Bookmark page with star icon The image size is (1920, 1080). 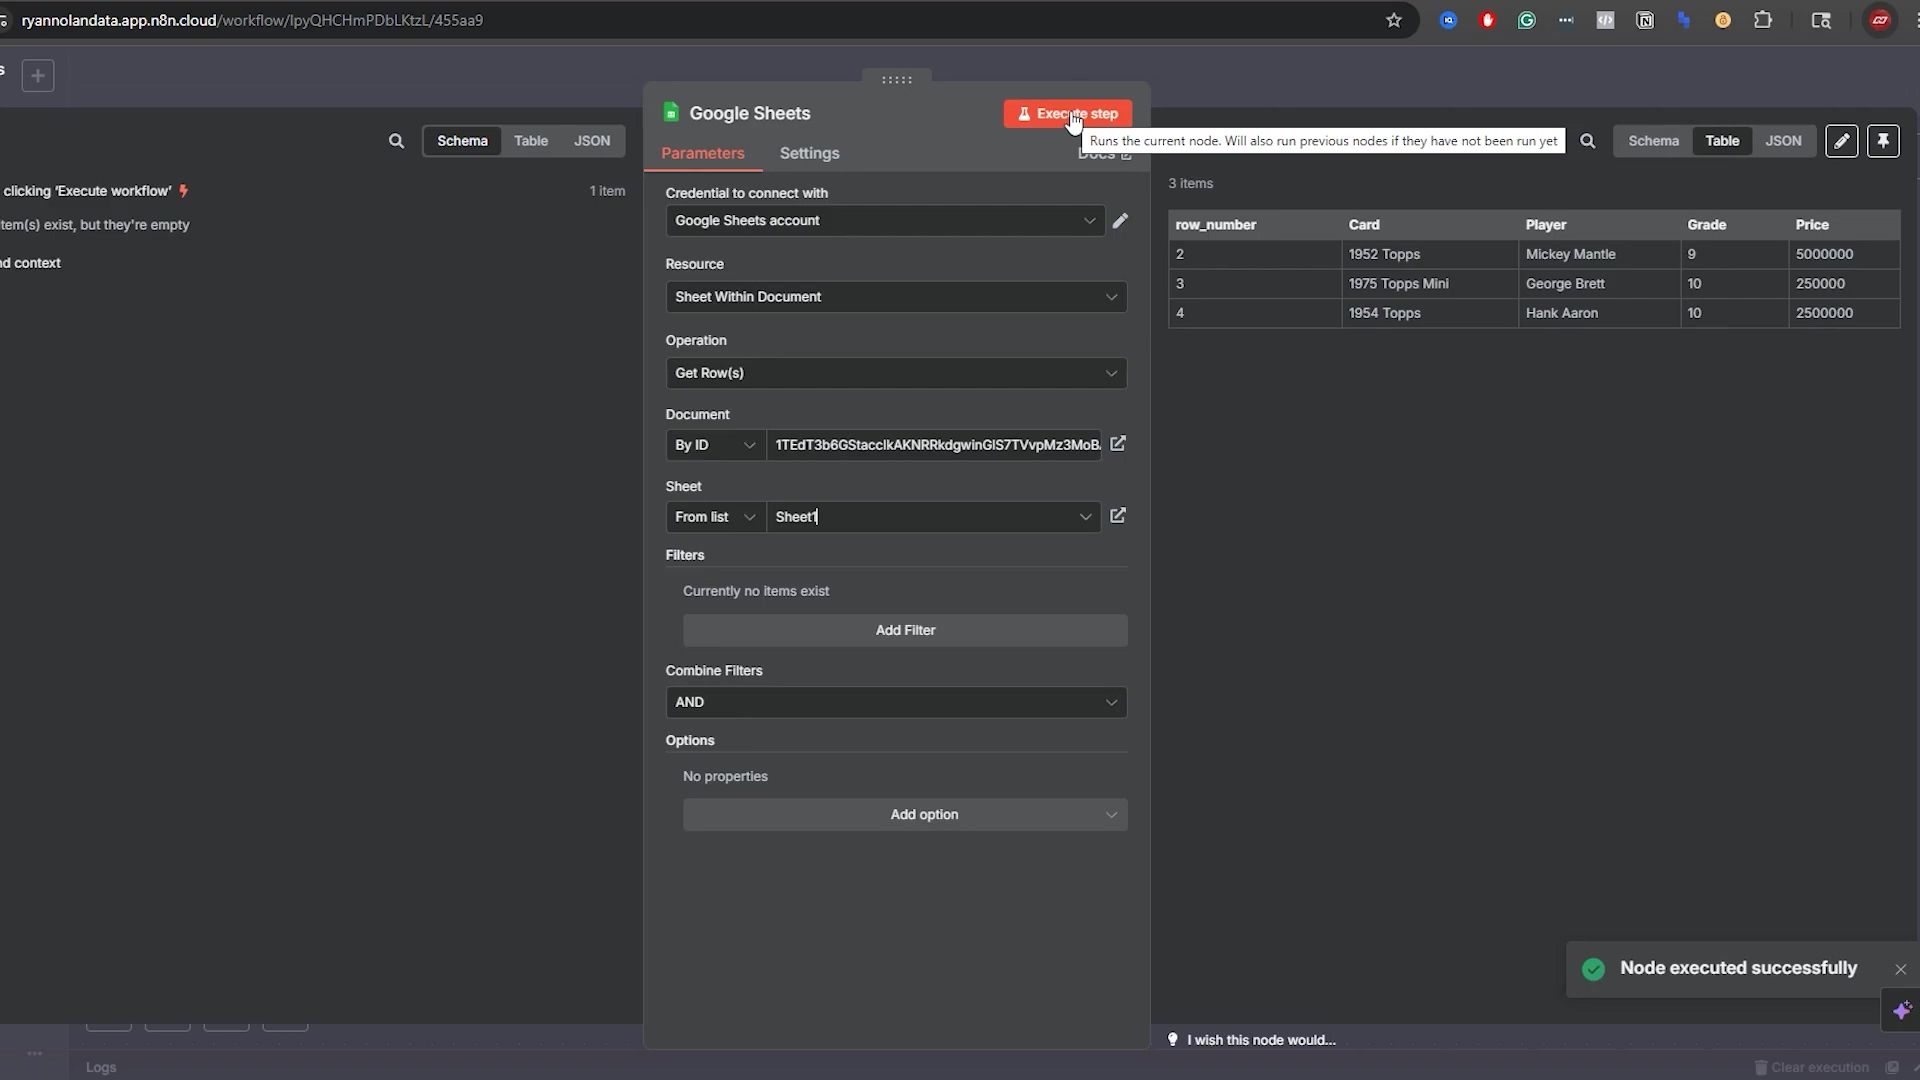1393,20
